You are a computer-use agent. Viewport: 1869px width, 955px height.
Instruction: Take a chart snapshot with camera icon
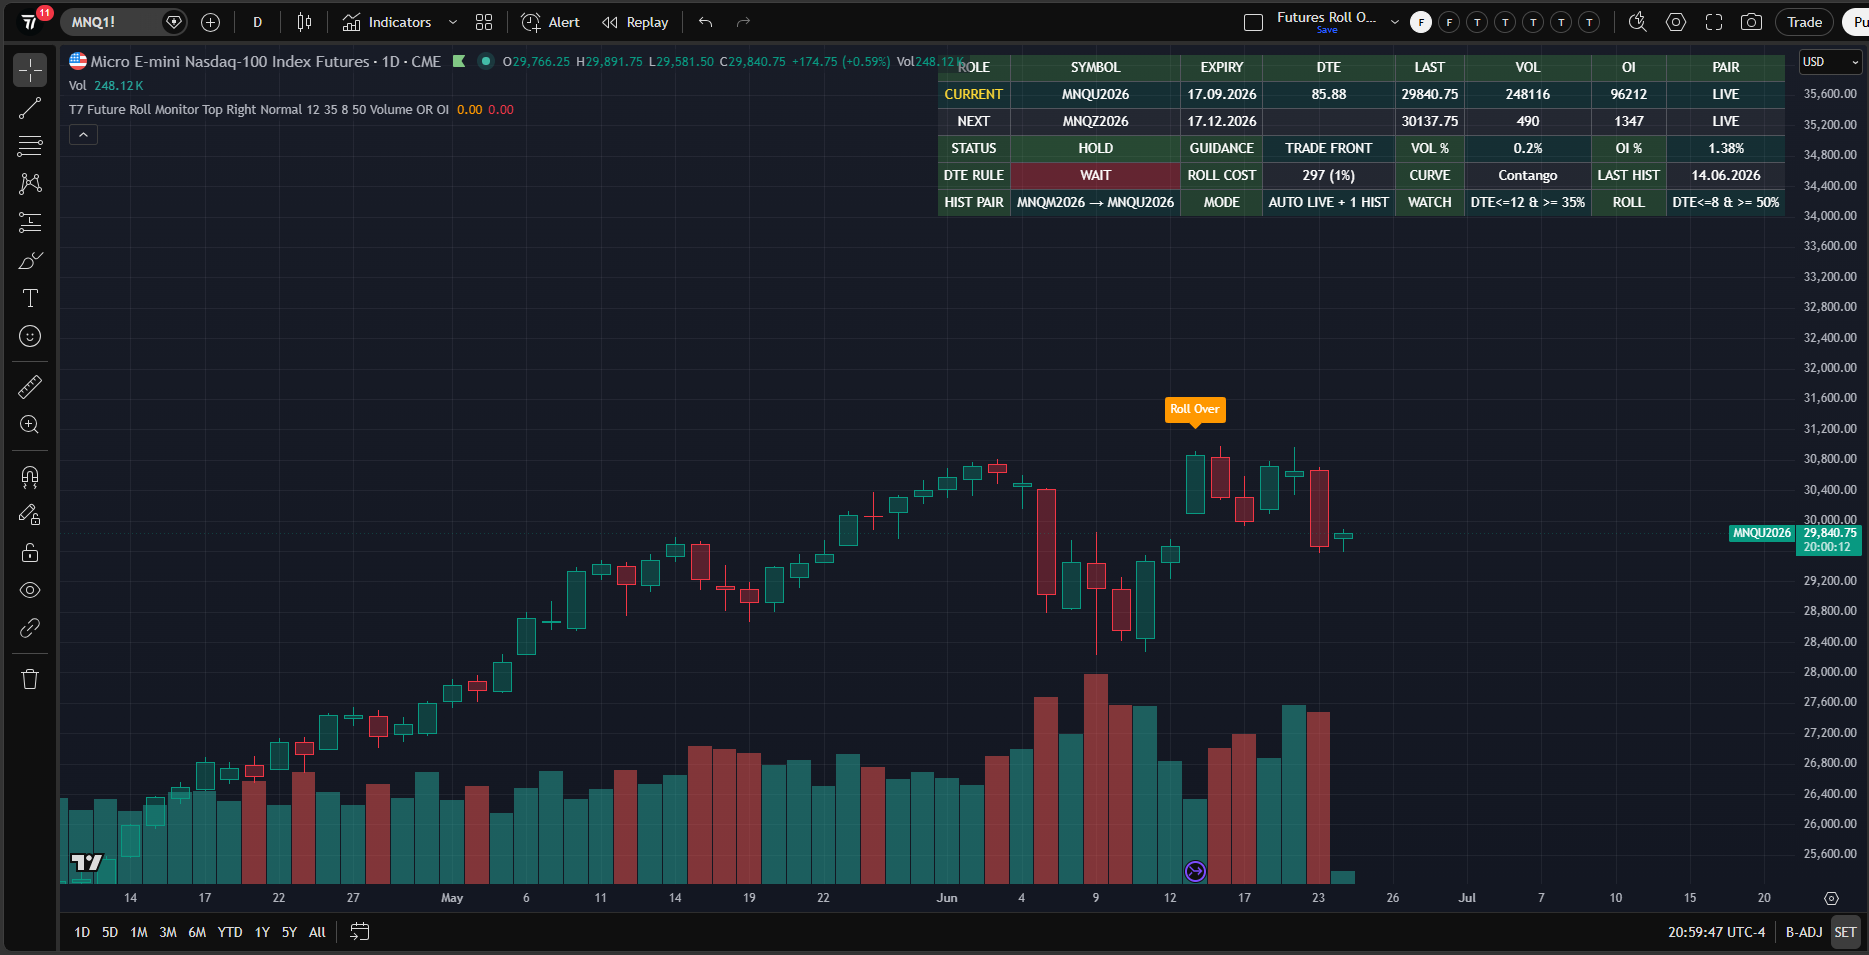click(1751, 22)
